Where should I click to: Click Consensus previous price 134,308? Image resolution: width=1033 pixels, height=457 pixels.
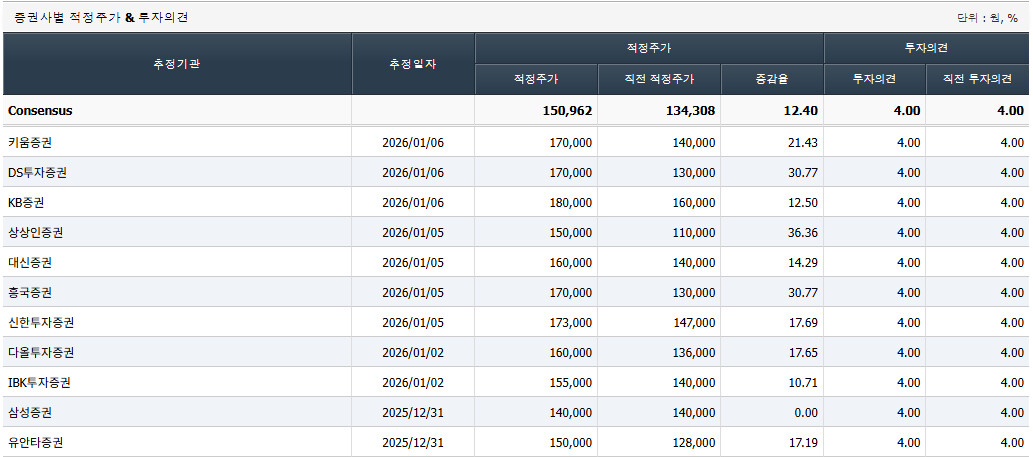(690, 111)
